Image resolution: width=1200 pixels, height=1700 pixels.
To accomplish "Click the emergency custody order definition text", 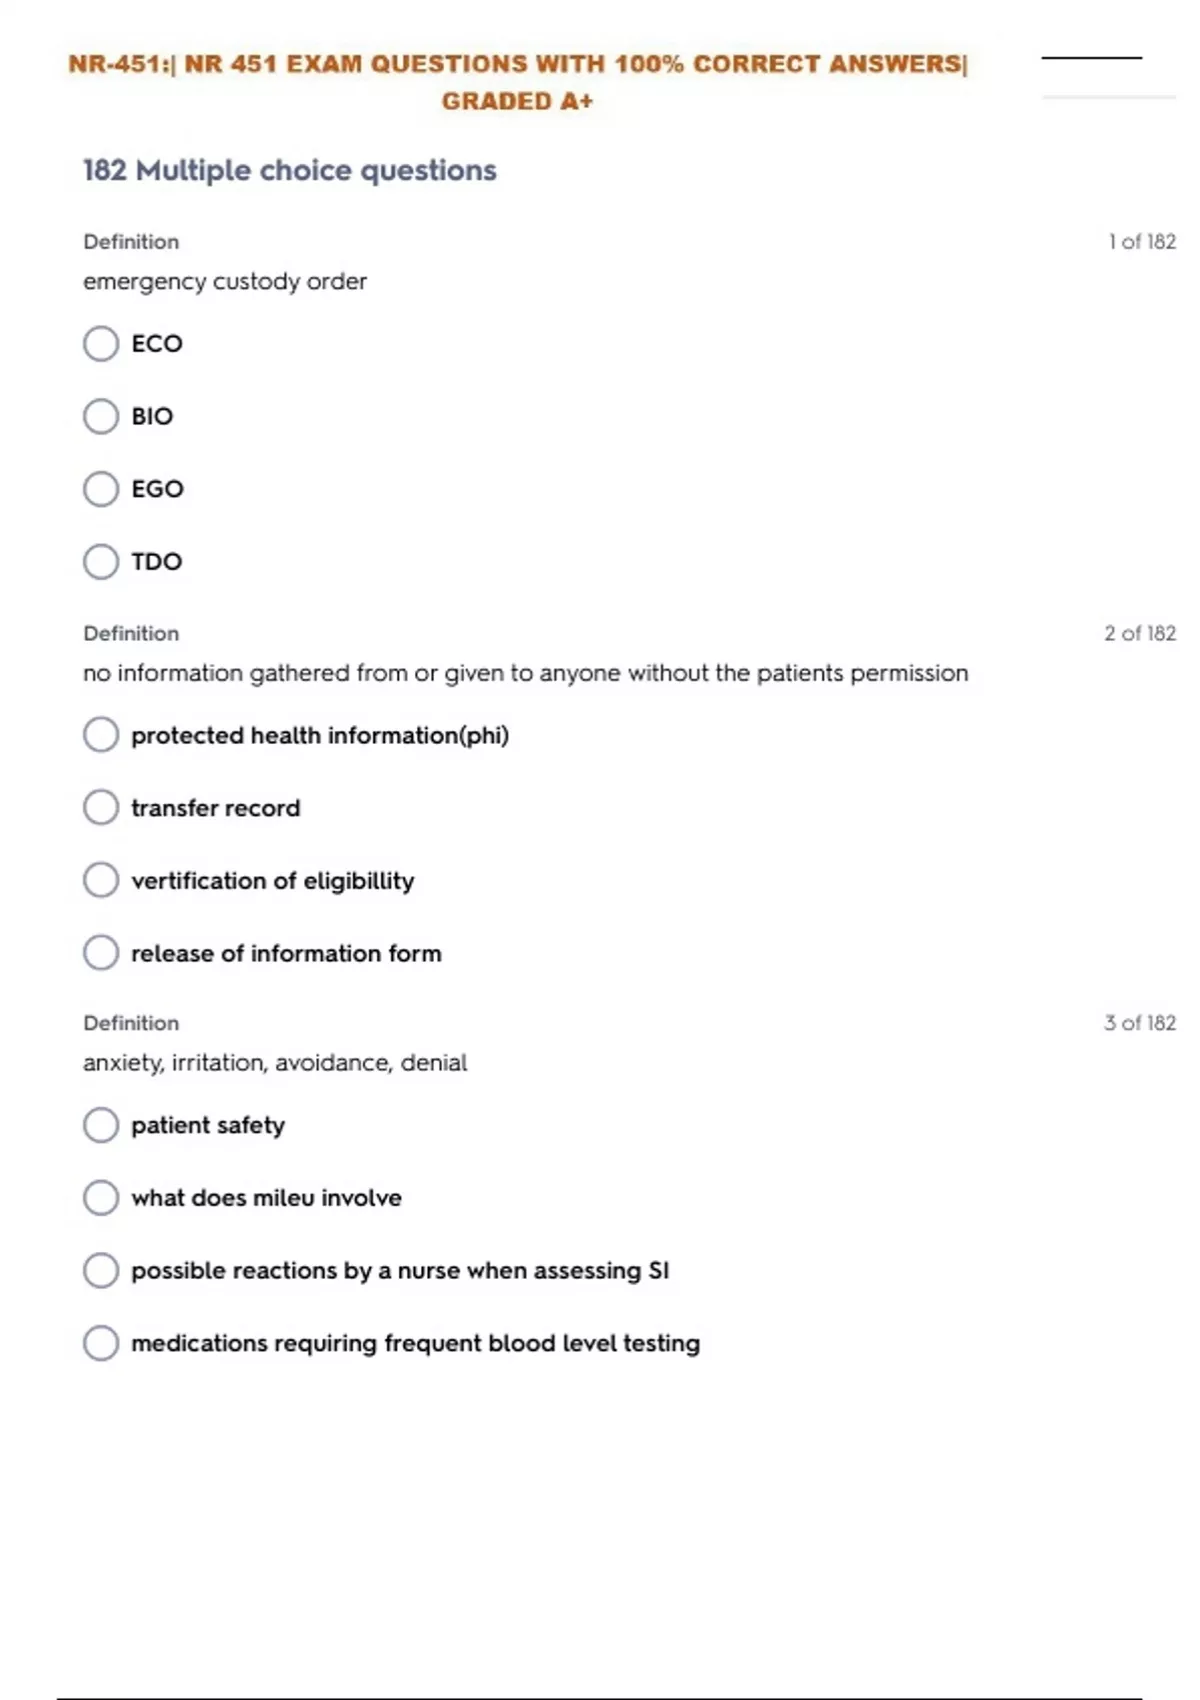I will (x=225, y=282).
